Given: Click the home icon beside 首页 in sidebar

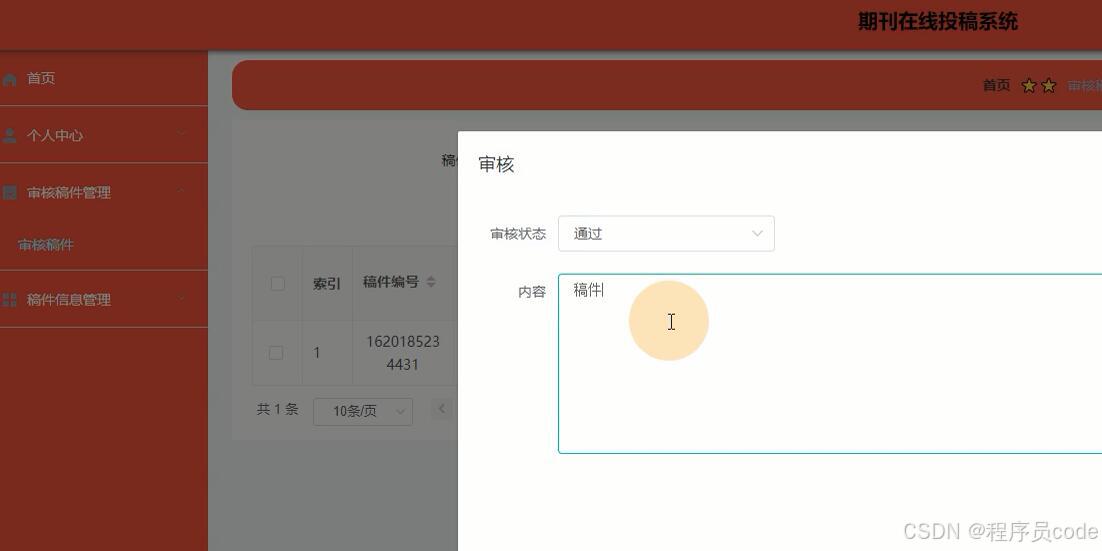Looking at the screenshot, I should tap(9, 79).
